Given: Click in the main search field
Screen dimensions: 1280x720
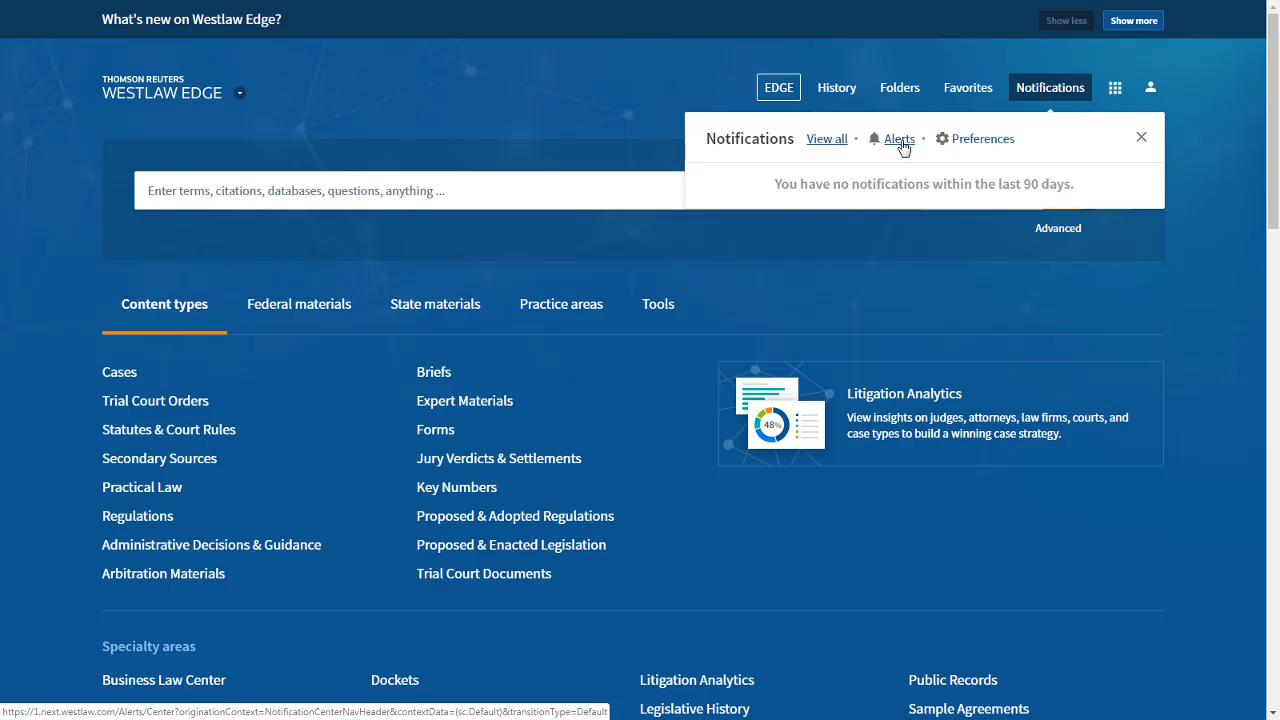Looking at the screenshot, I should pyautogui.click(x=410, y=191).
